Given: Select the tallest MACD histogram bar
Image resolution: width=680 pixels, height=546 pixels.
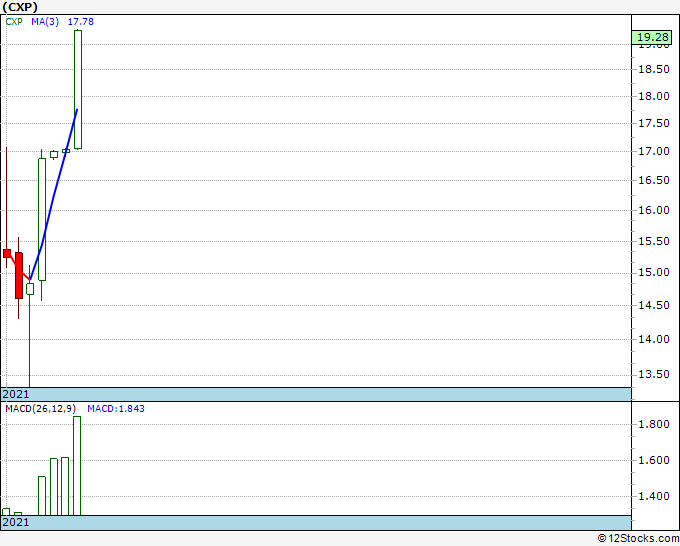Looking at the screenshot, I should coord(77,465).
